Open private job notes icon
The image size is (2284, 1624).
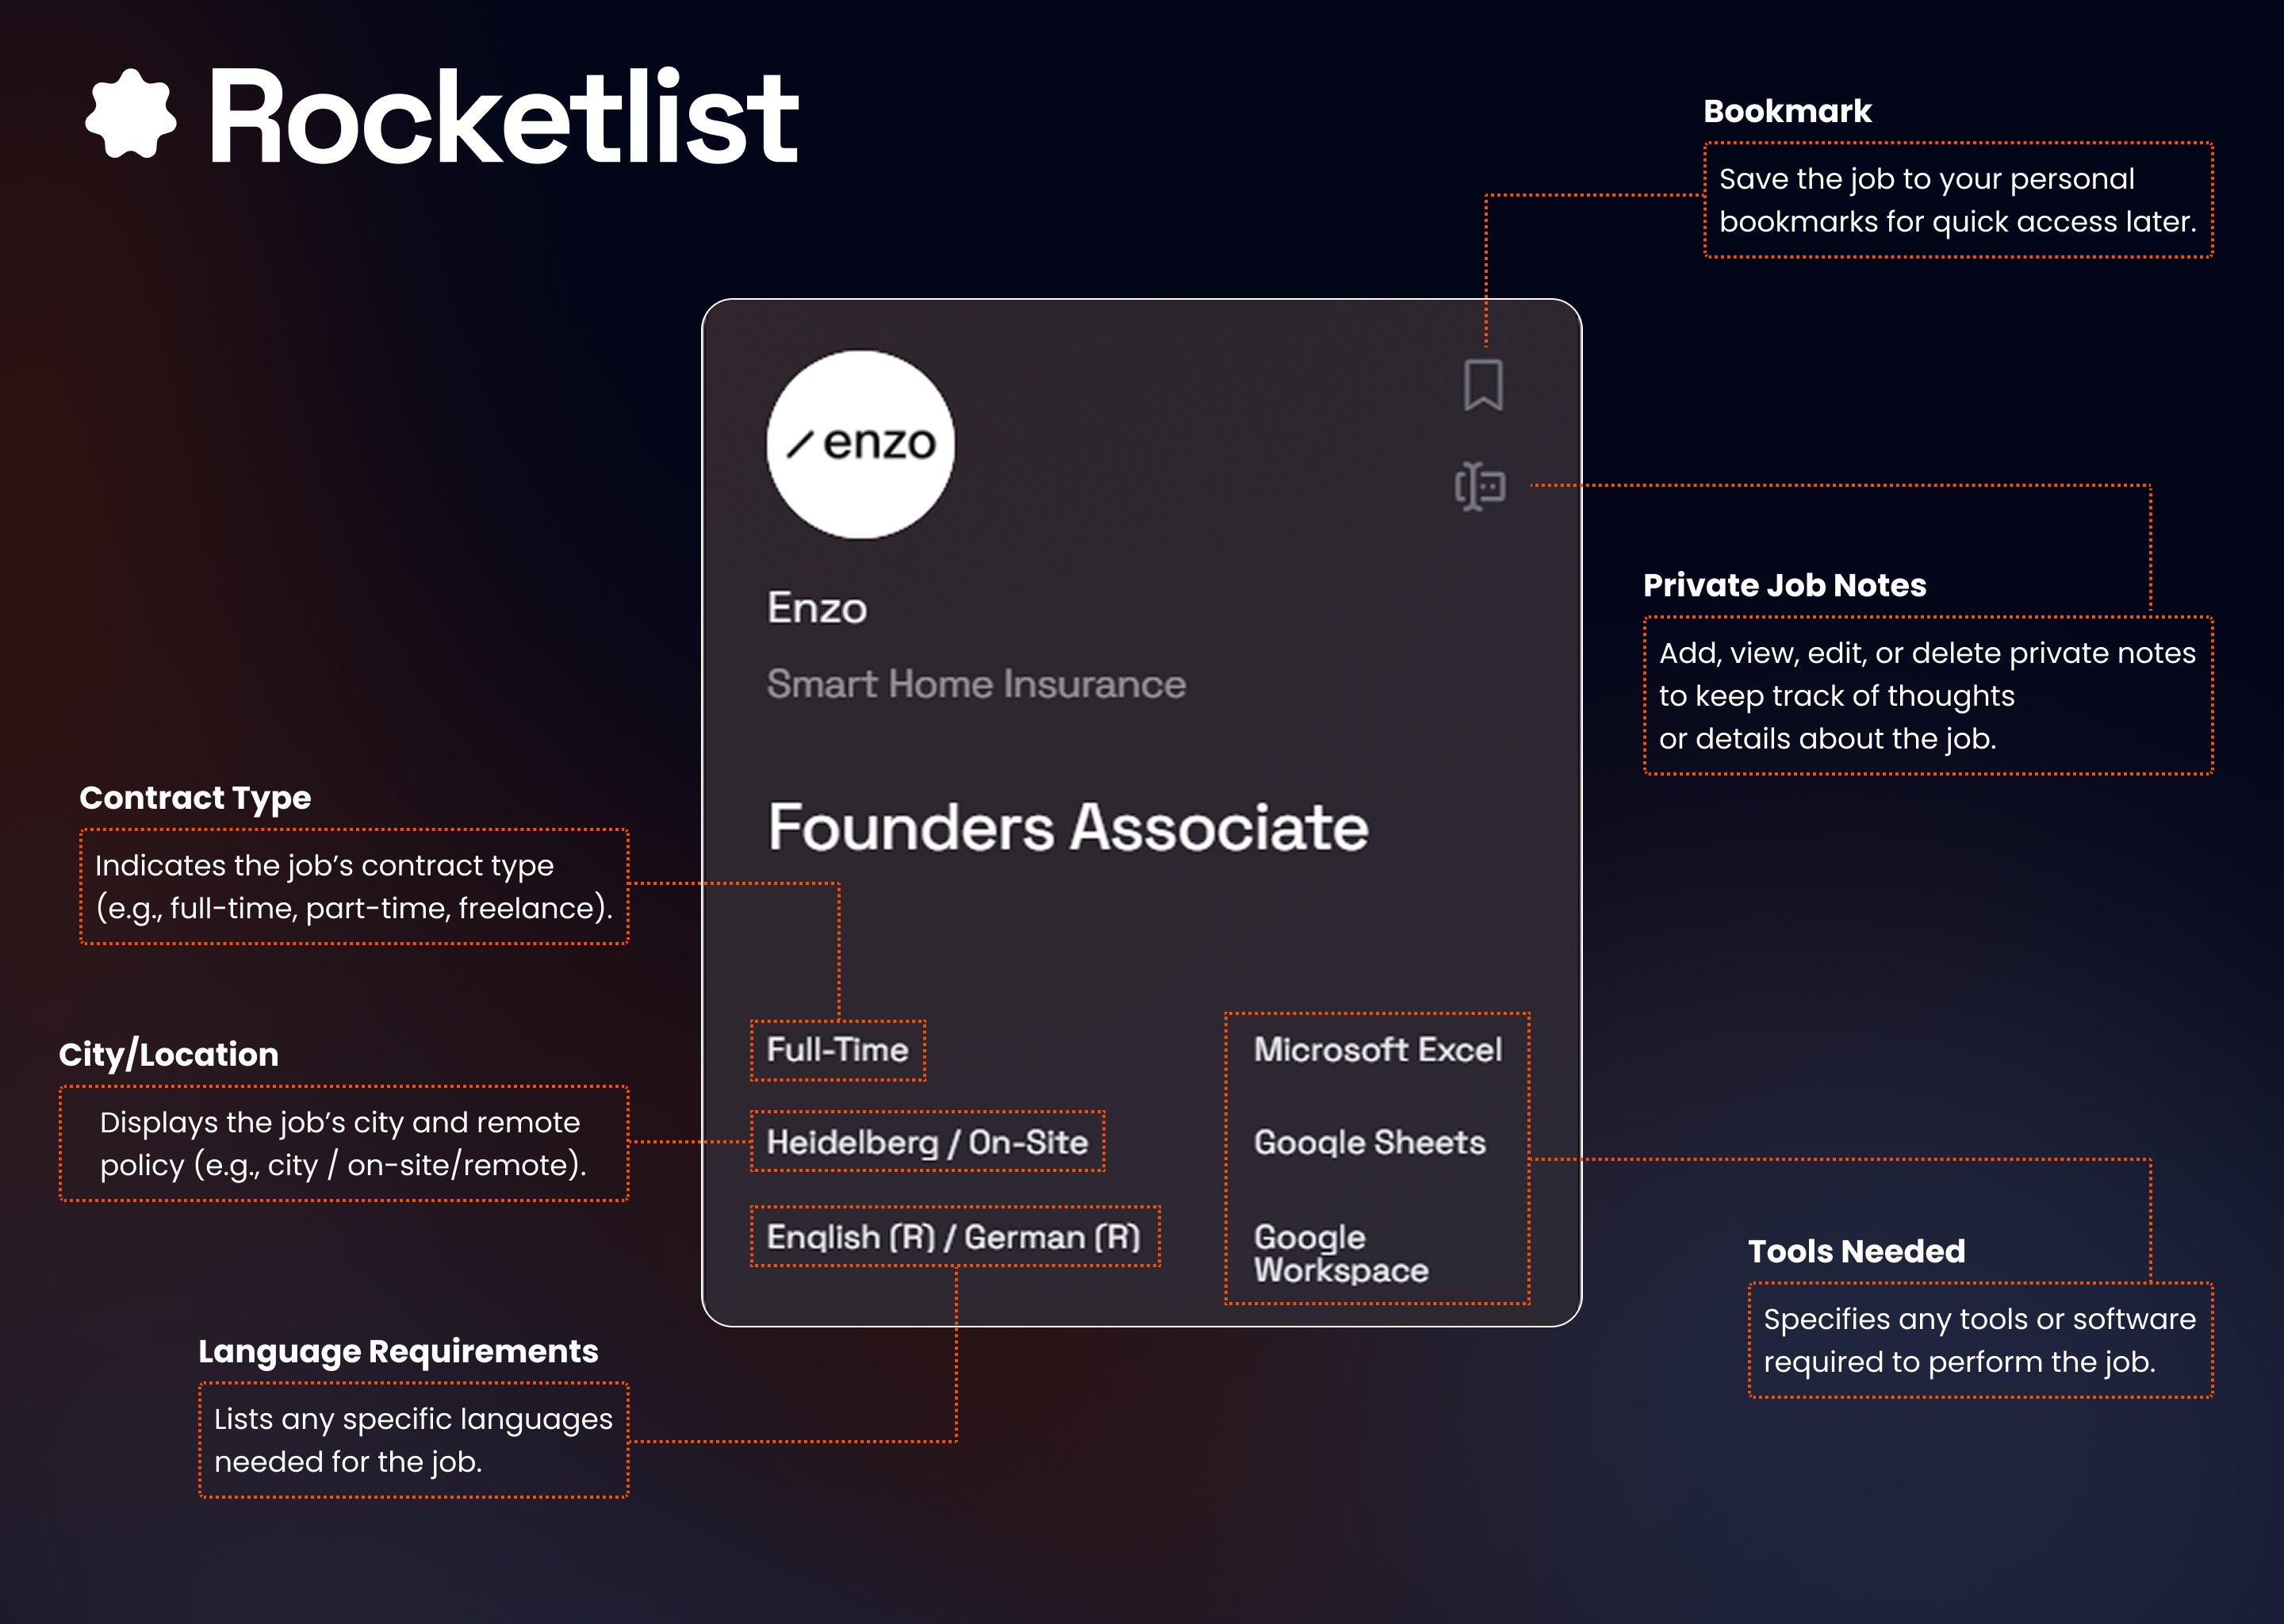tap(1480, 487)
